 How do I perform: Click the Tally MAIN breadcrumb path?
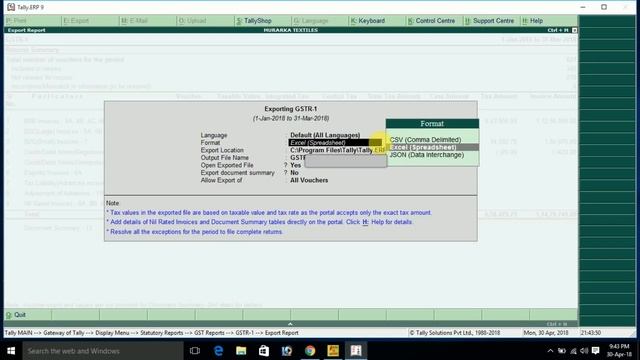[x=151, y=333]
